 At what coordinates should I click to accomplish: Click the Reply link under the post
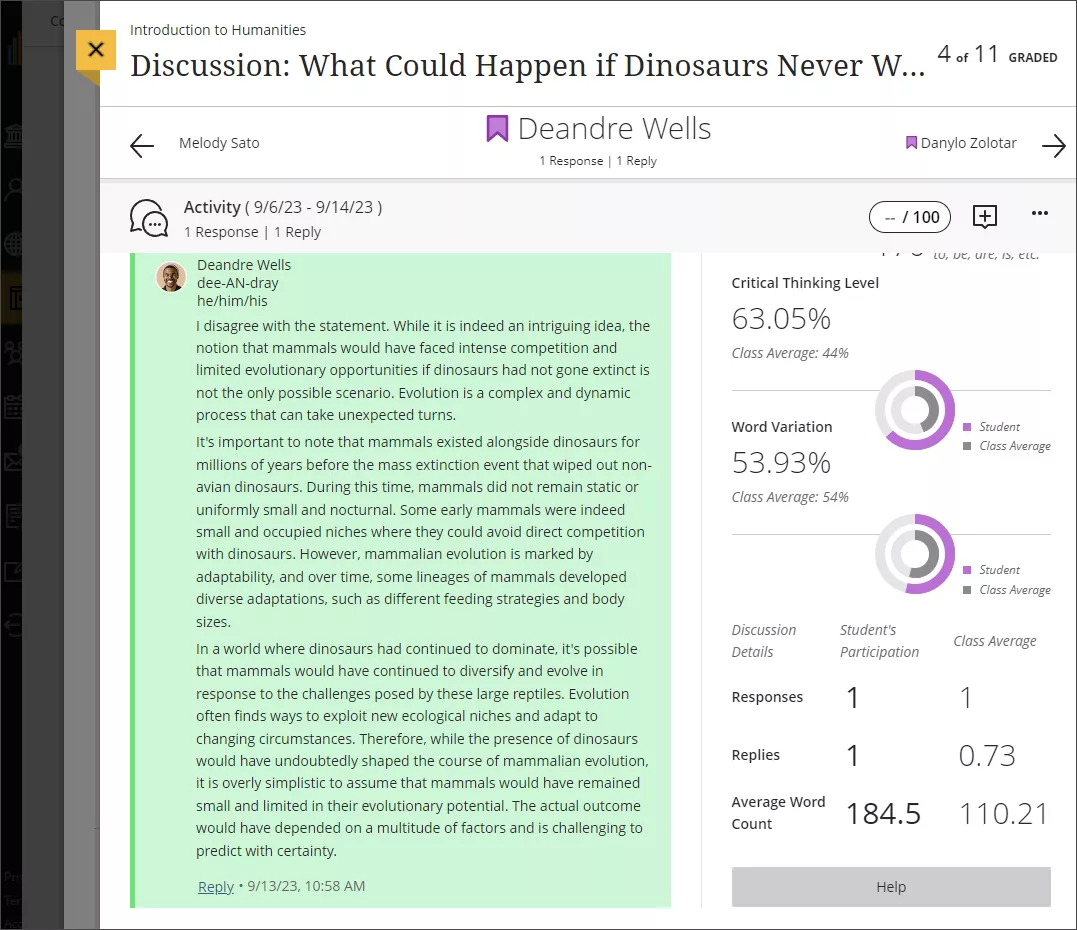pyautogui.click(x=215, y=886)
